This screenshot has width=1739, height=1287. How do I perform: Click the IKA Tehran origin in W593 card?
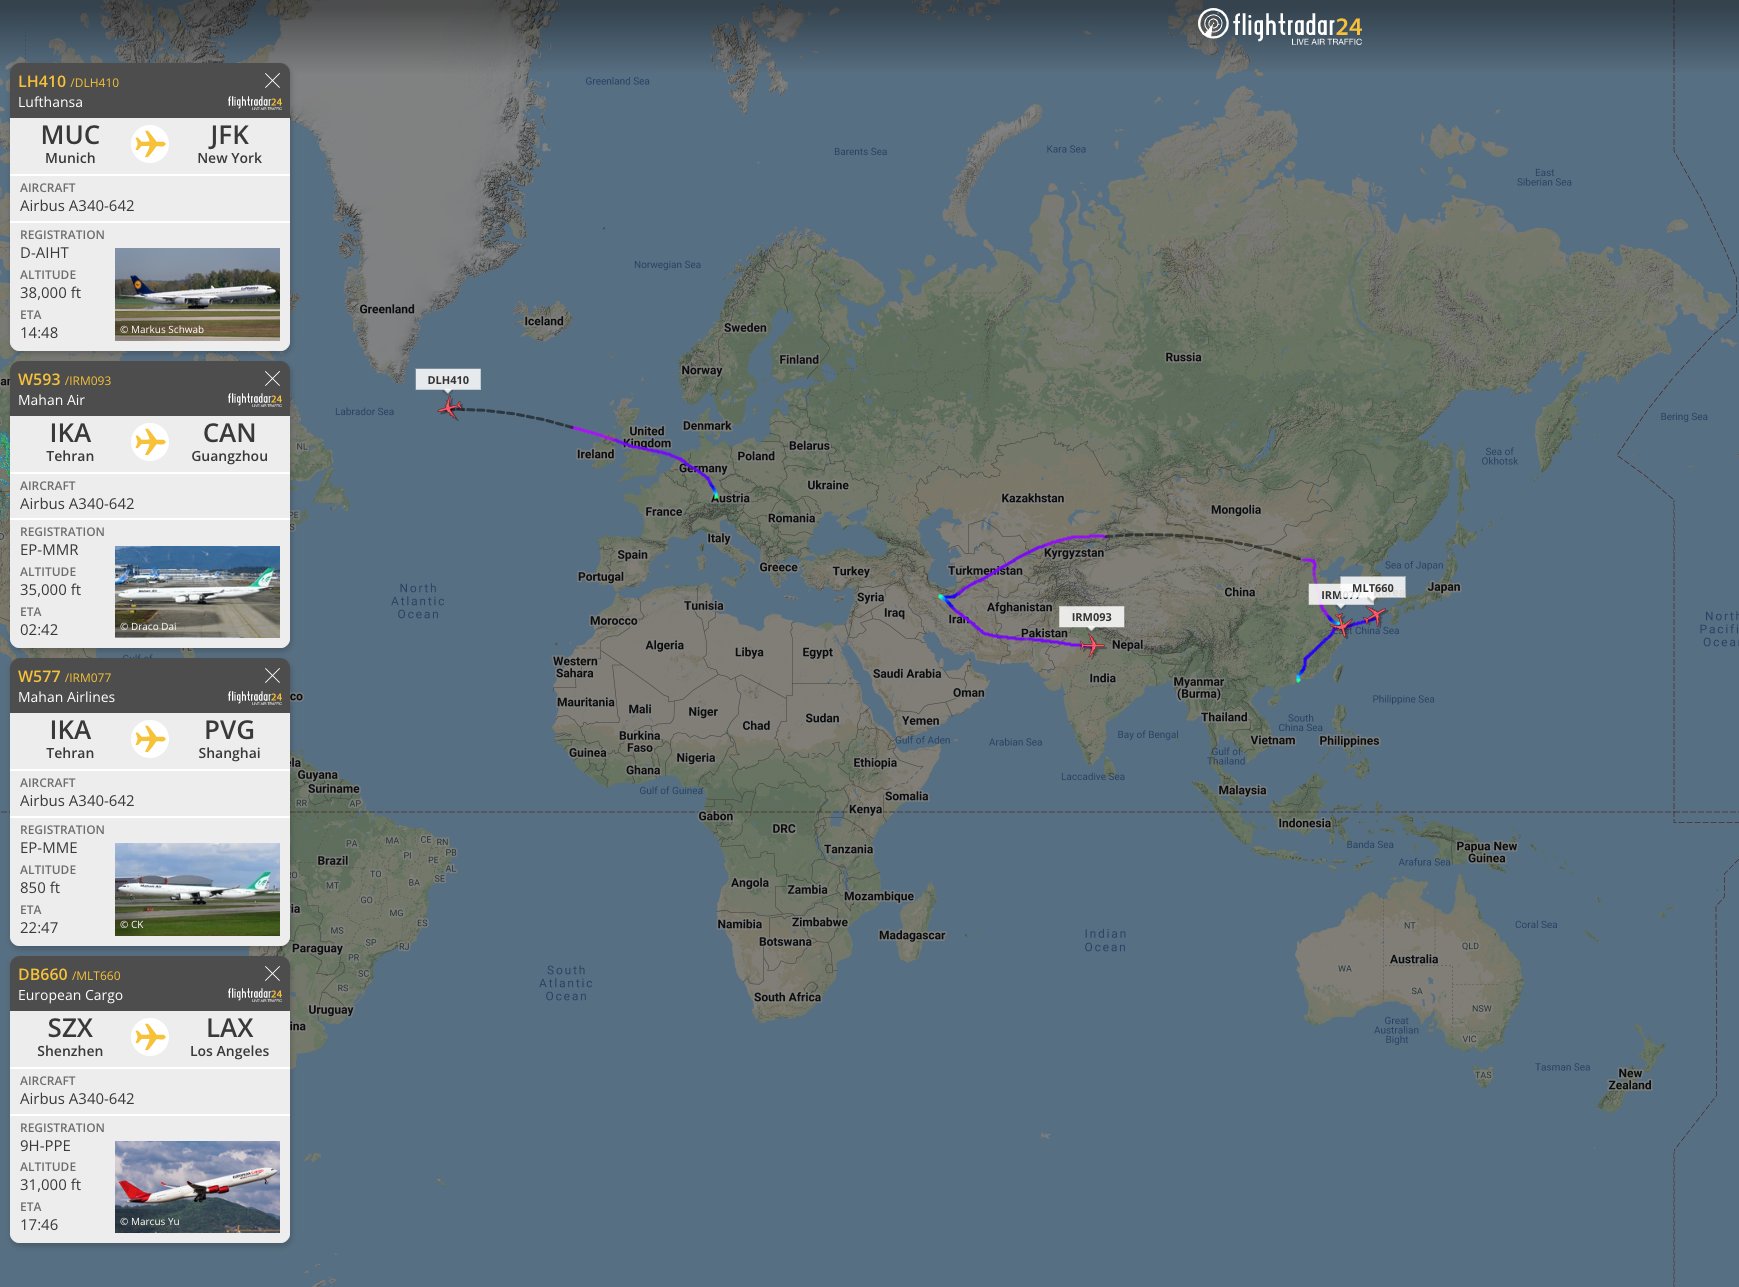click(x=70, y=442)
